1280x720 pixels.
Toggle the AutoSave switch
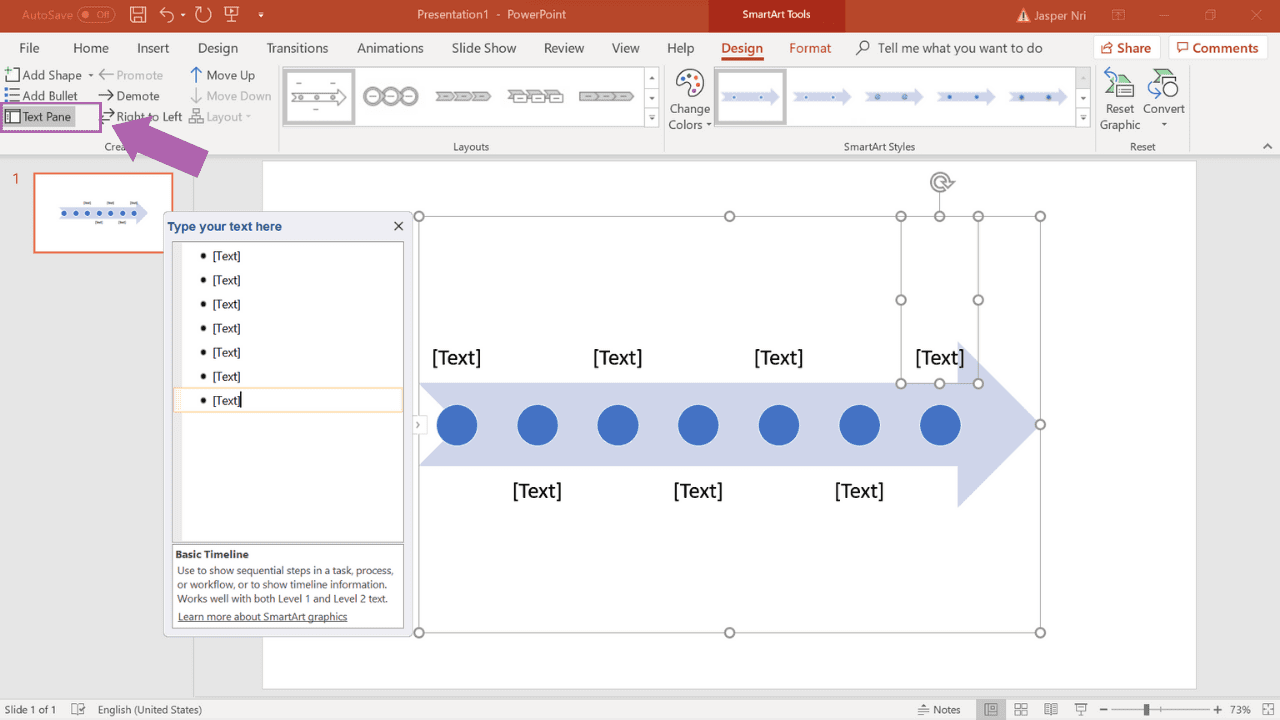pyautogui.click(x=96, y=15)
